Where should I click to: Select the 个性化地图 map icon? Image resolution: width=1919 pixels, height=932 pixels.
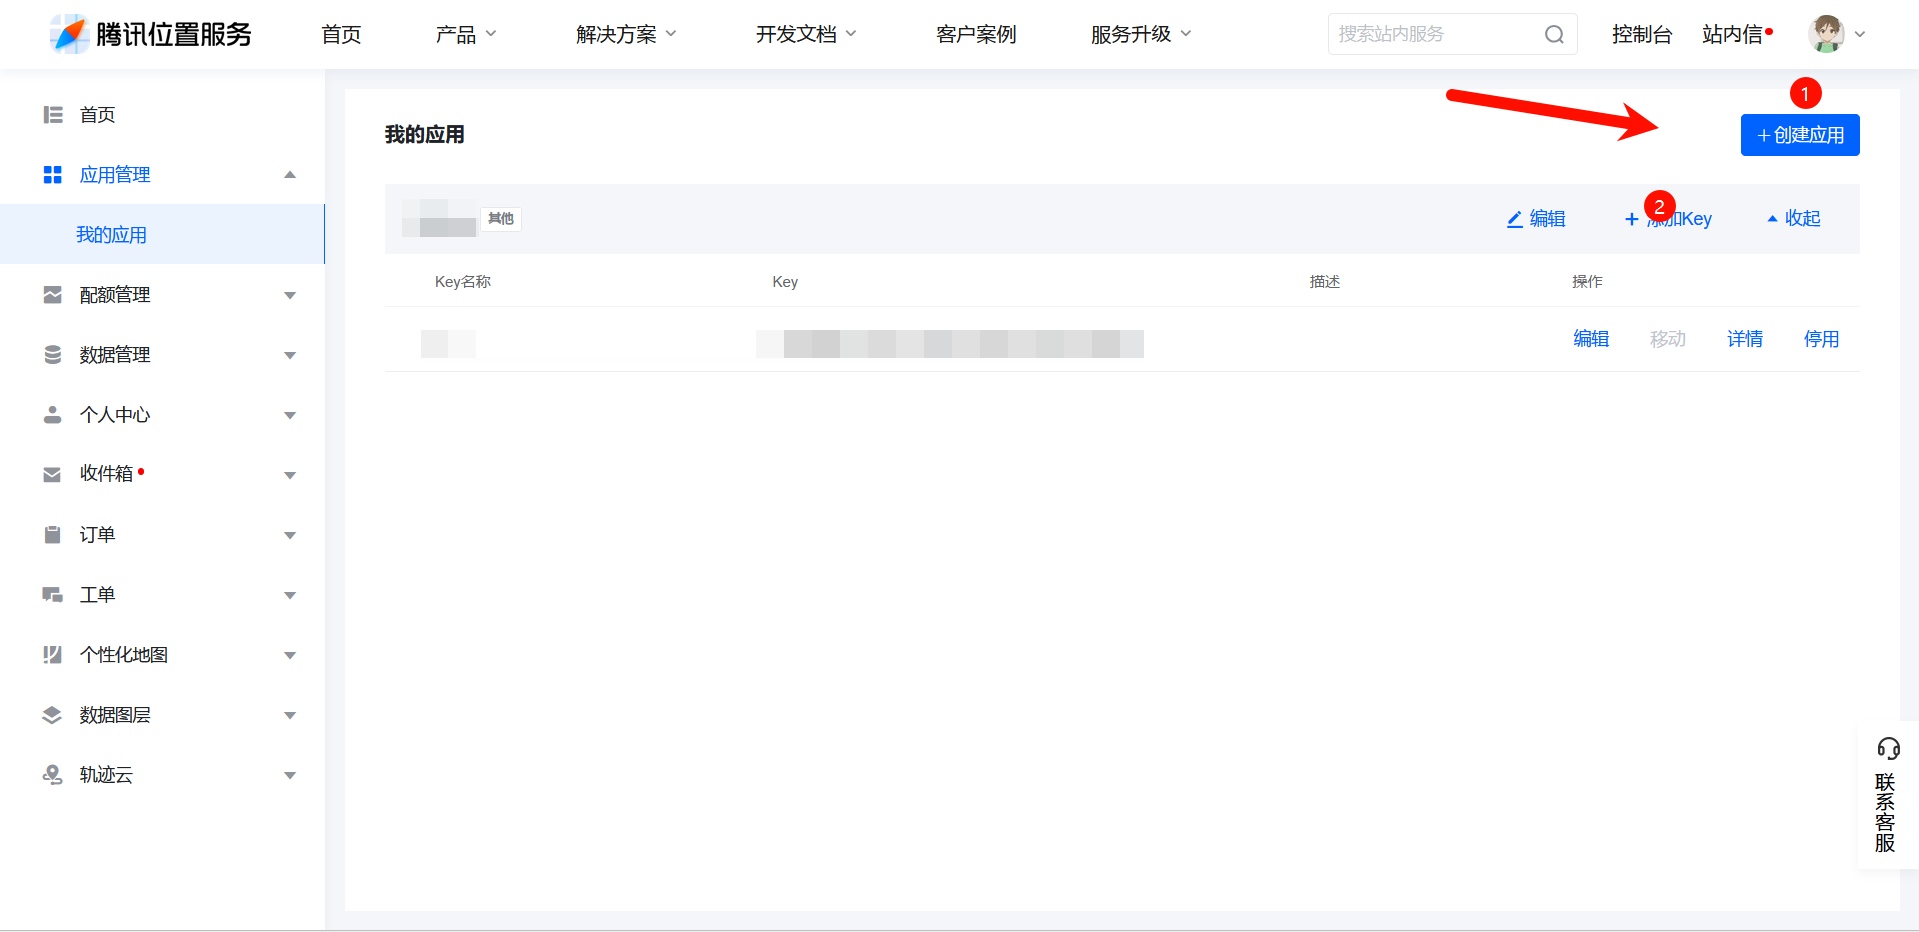[x=53, y=654]
